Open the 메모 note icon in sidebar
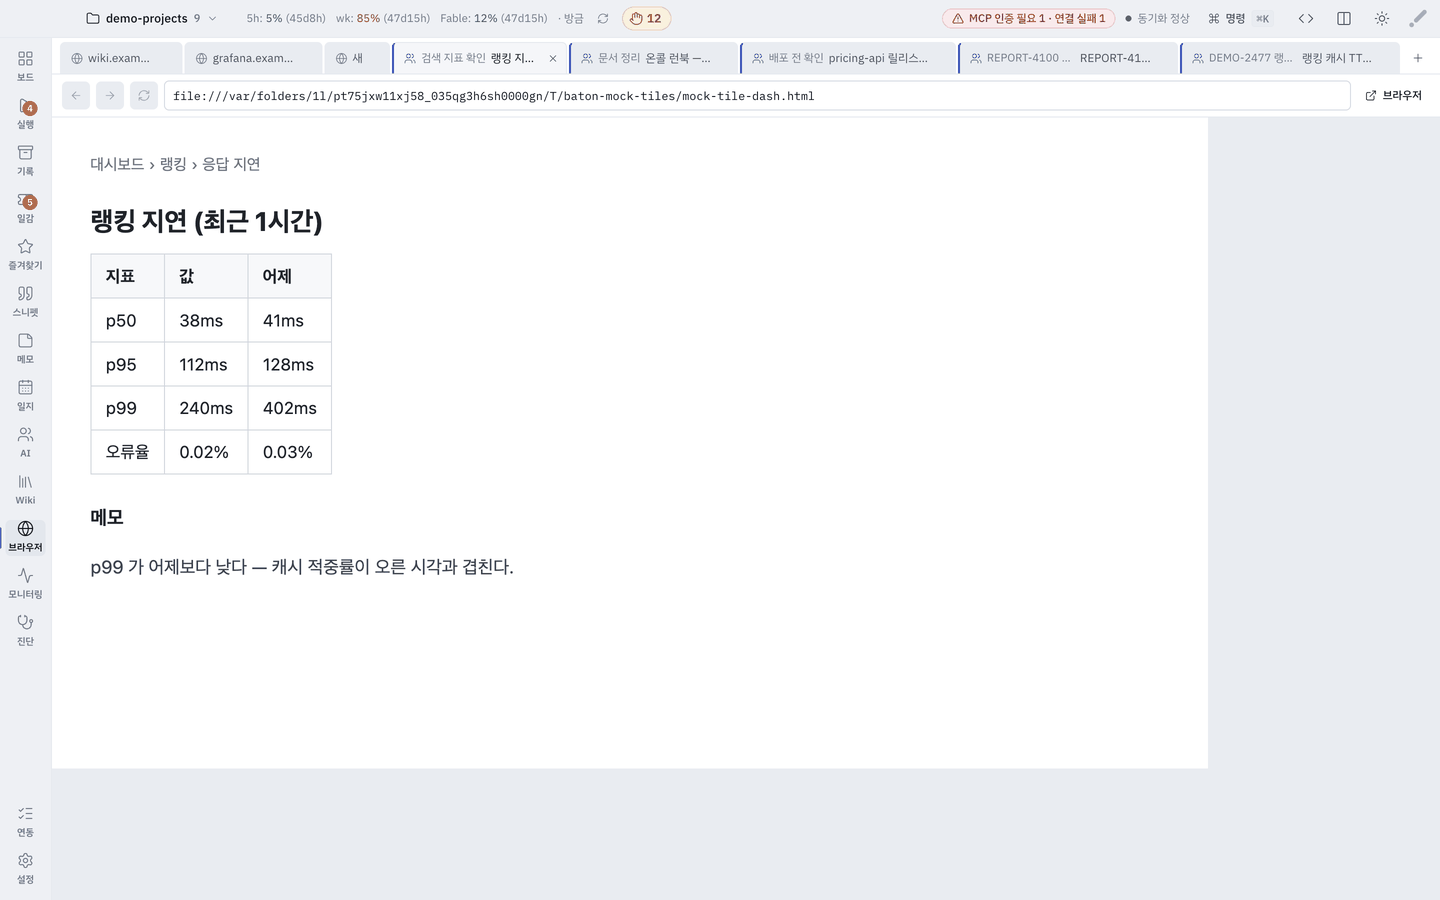The height and width of the screenshot is (900, 1440). pos(25,348)
